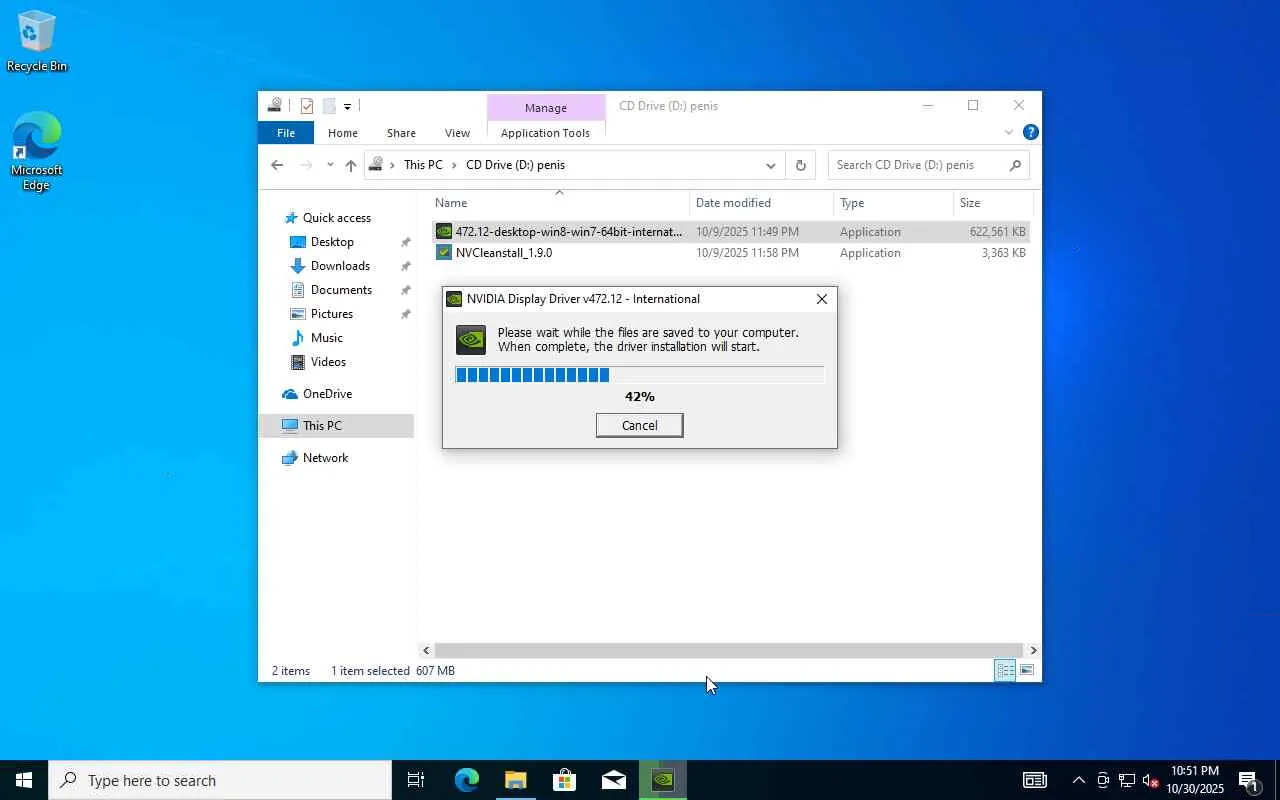Open Music in navigation pane
Image resolution: width=1280 pixels, height=800 pixels.
point(326,338)
